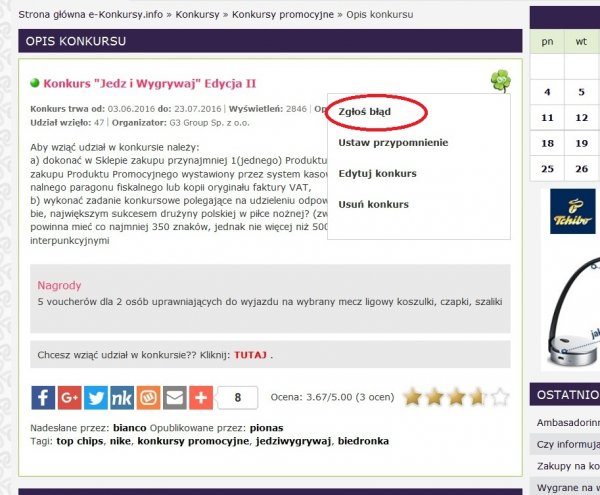Open the 'TUTAJ' contest link

pos(250,355)
